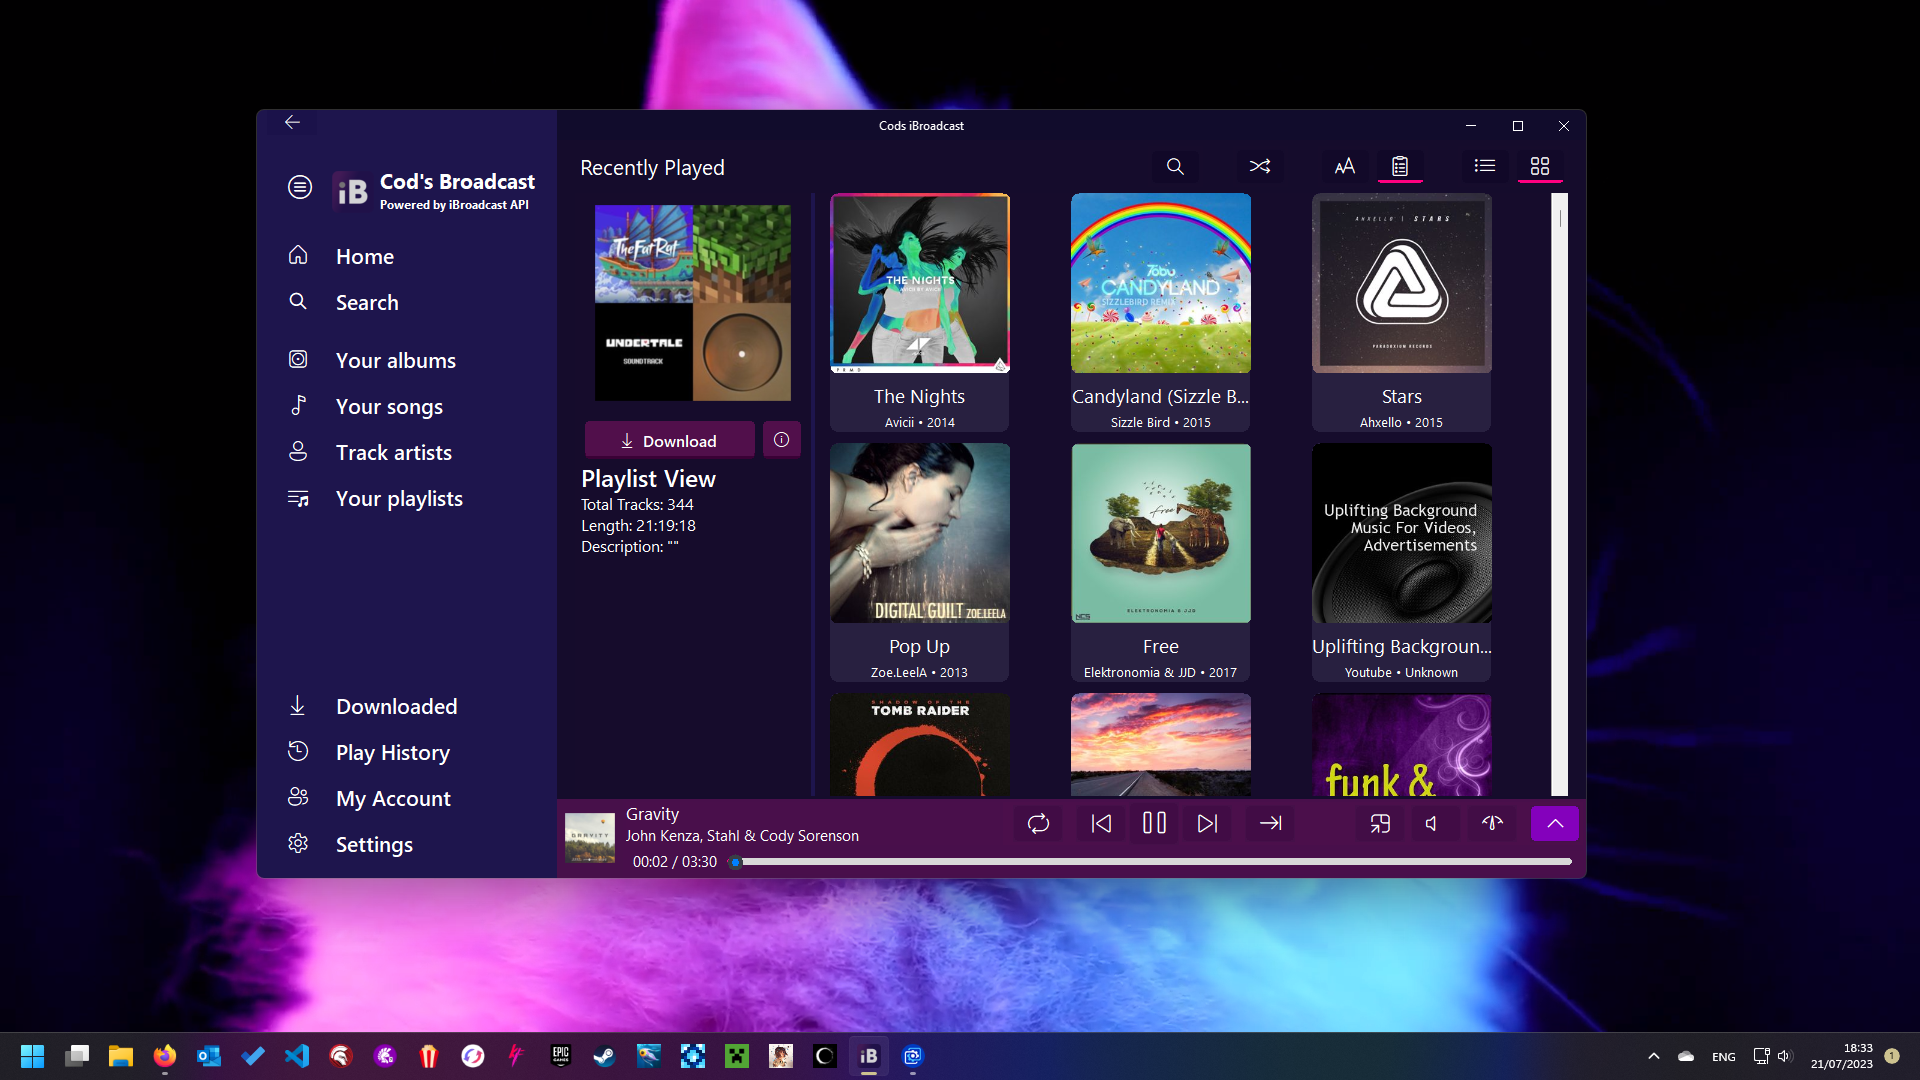This screenshot has height=1080, width=1920.
Task: Open the Your playlists section
Action: [398, 498]
